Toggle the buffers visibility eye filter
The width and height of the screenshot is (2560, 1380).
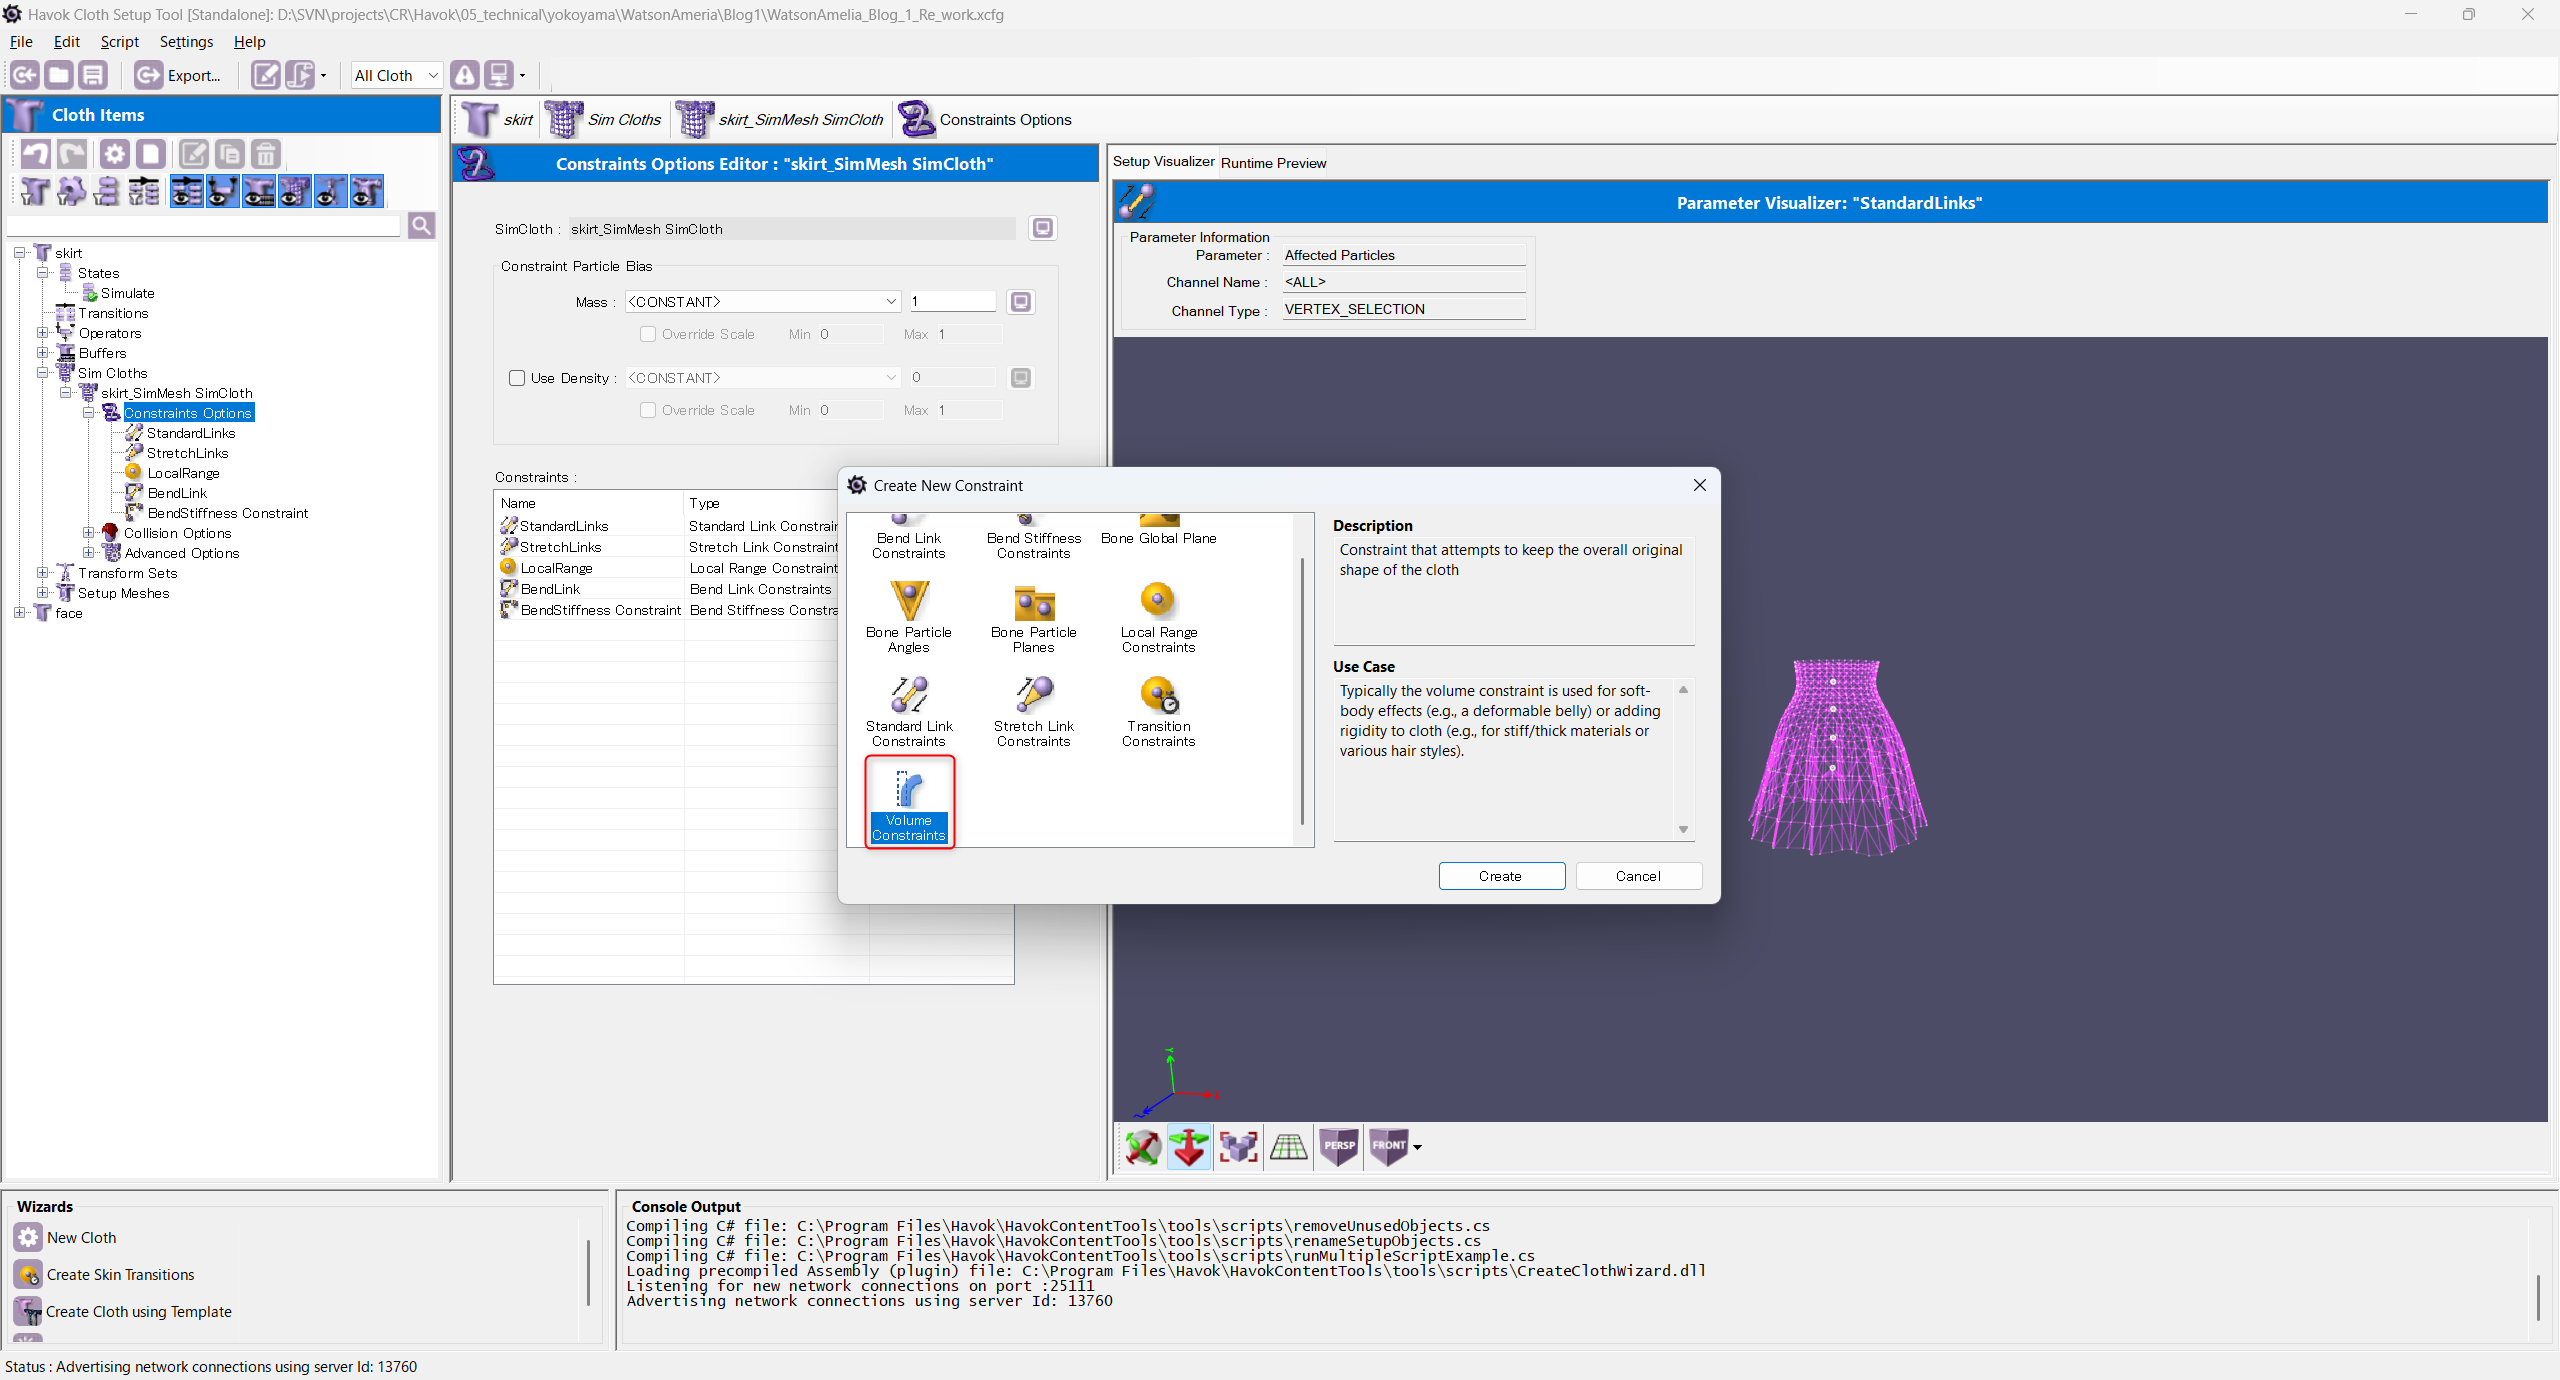click(x=259, y=191)
